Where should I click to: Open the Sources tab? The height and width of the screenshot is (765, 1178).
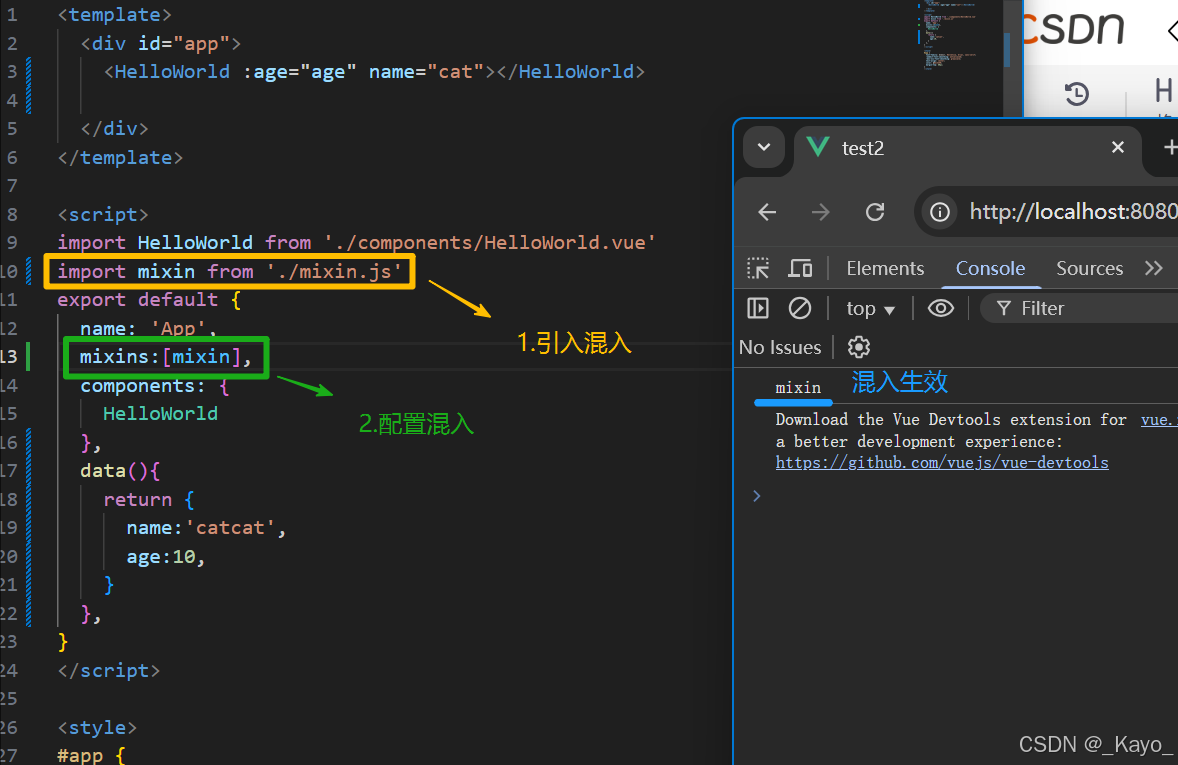(x=1089, y=268)
